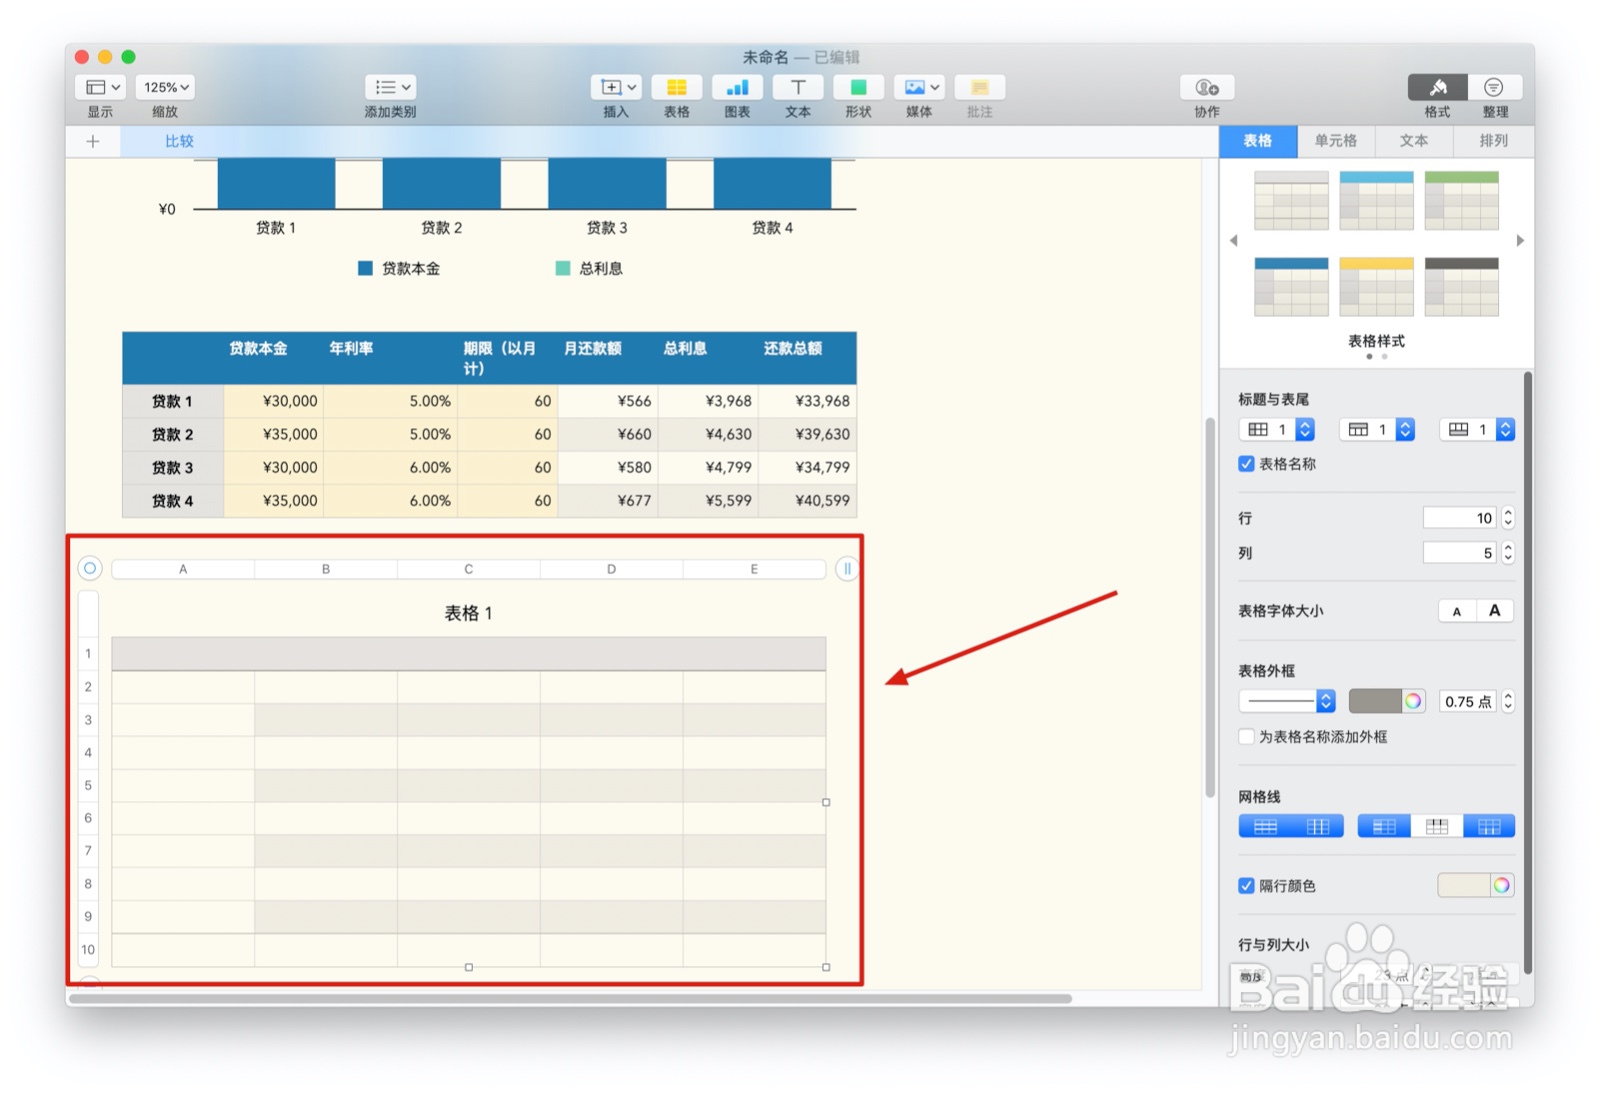Toggle vertical body gridlines button
The width and height of the screenshot is (1600, 1093).
coord(1318,826)
